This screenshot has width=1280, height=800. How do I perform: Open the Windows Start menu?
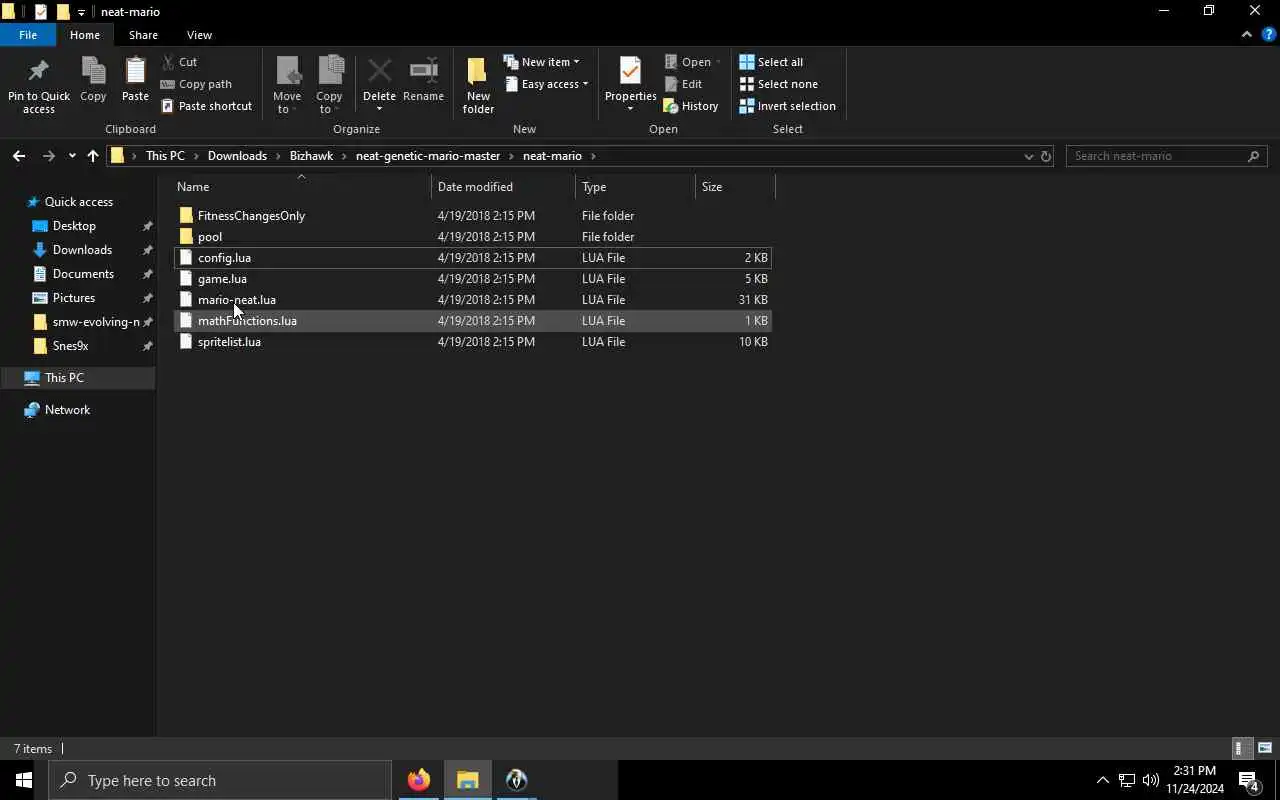(24, 780)
